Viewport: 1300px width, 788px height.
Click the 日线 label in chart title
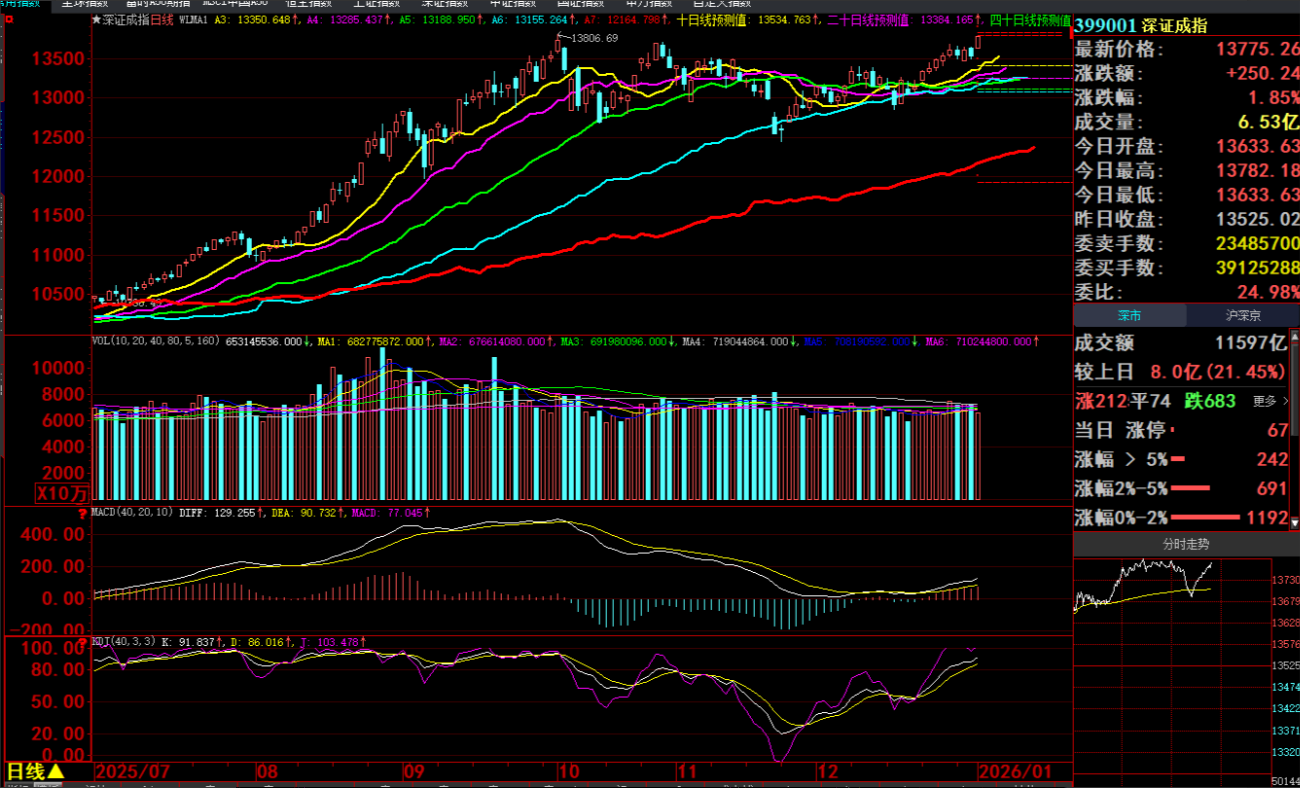pyautogui.click(x=163, y=20)
